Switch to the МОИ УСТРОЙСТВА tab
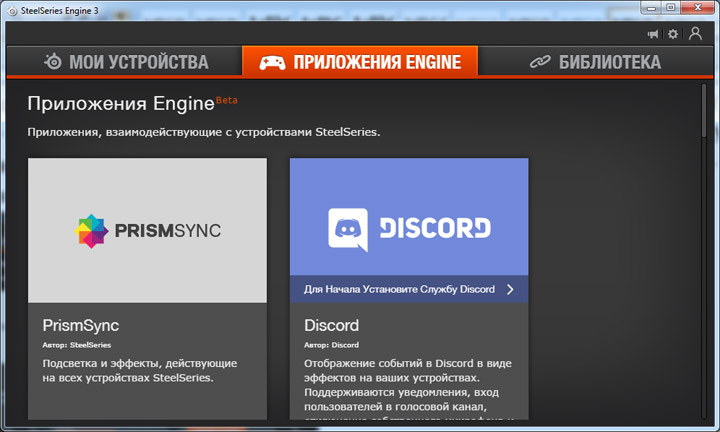Screen dimensions: 720x432 click(x=124, y=62)
